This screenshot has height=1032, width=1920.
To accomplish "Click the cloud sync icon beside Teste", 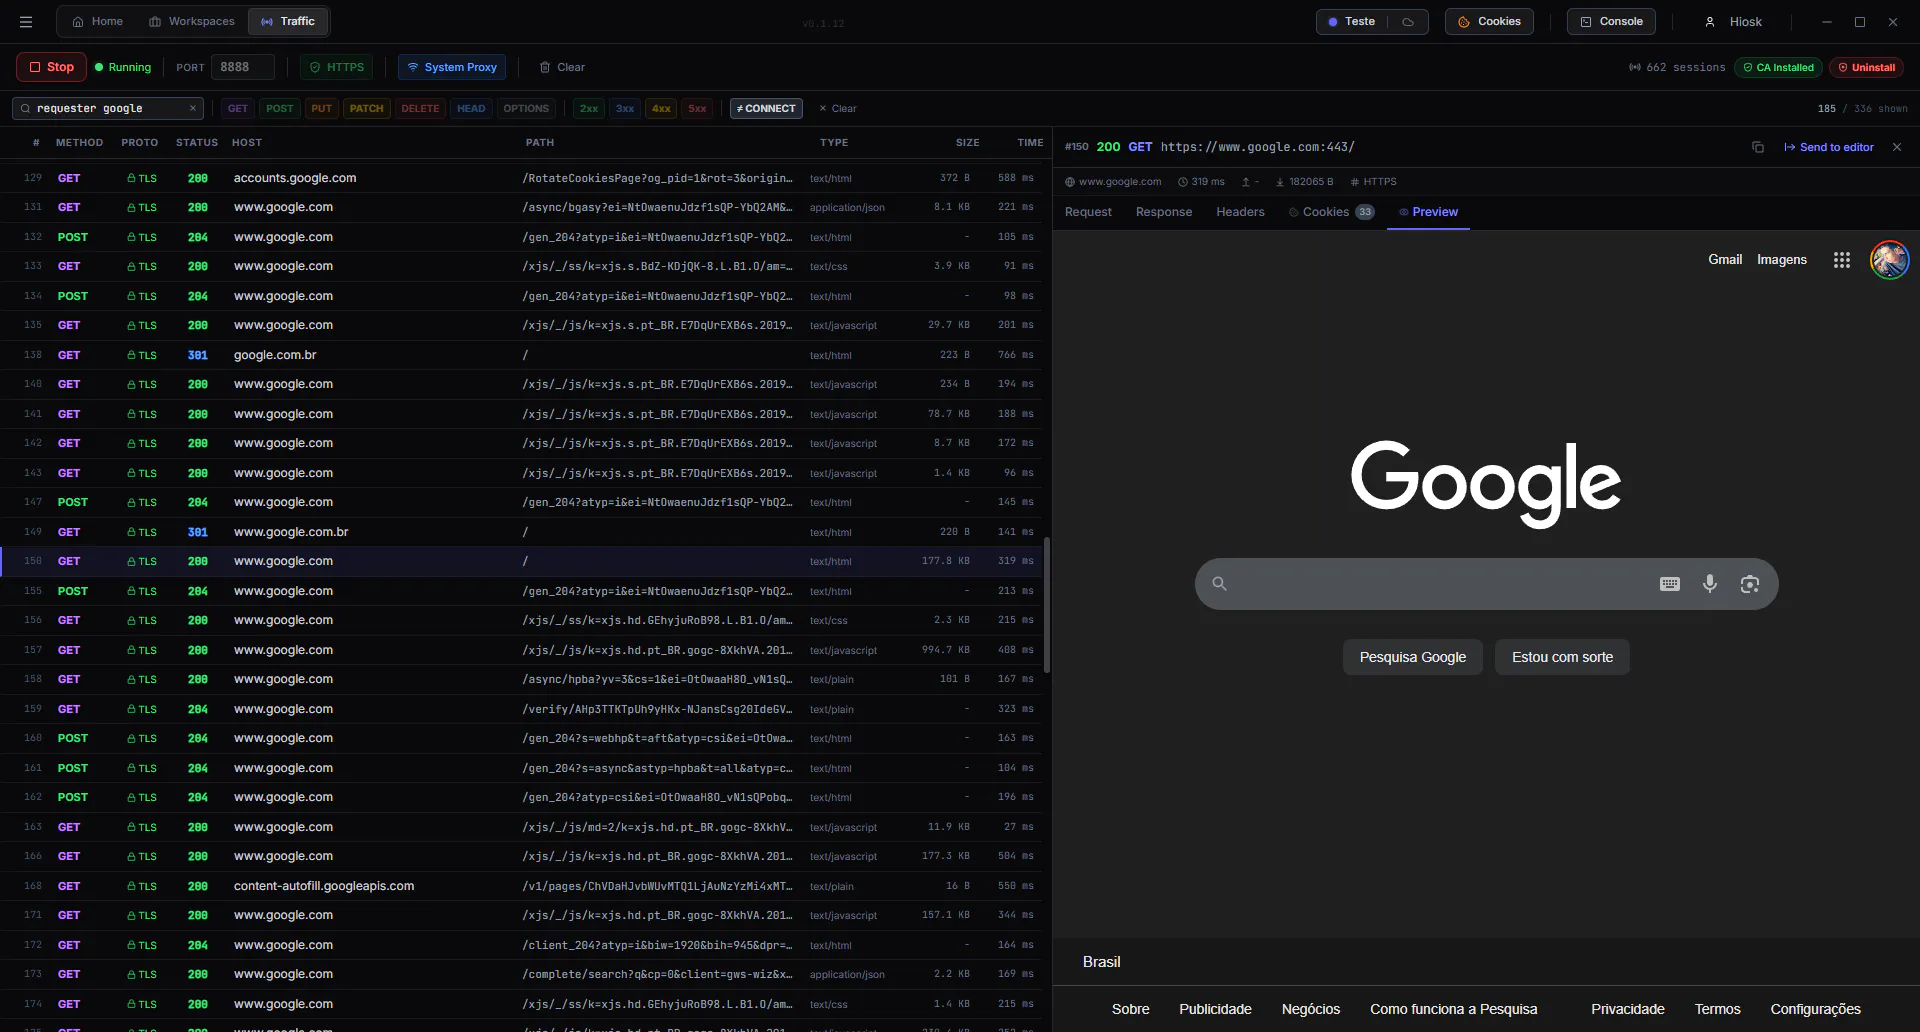I will pos(1408,22).
